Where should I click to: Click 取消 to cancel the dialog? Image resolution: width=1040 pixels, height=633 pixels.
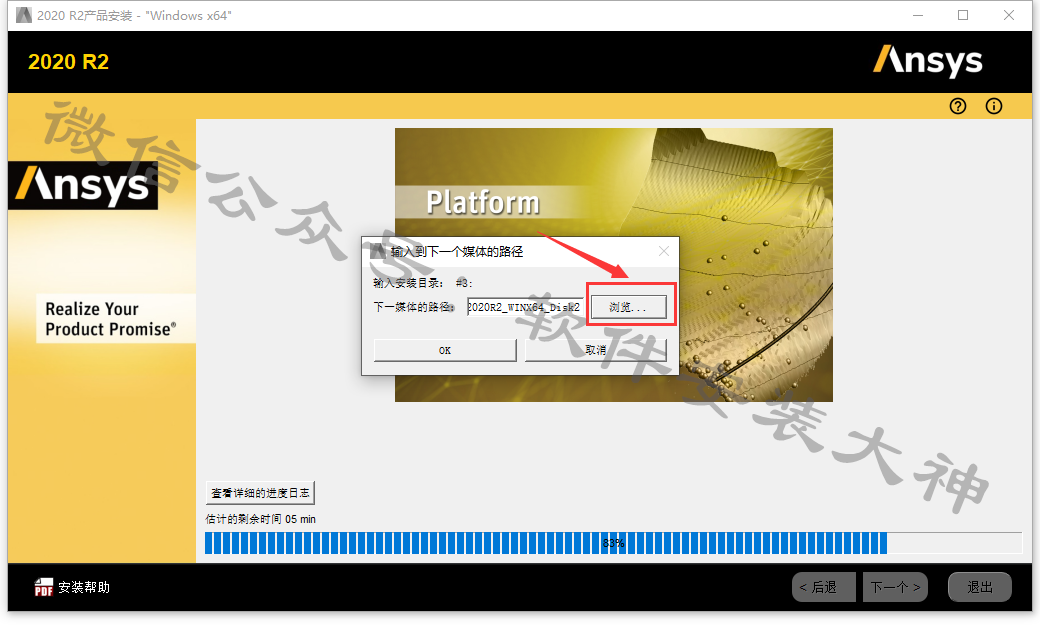pos(596,350)
